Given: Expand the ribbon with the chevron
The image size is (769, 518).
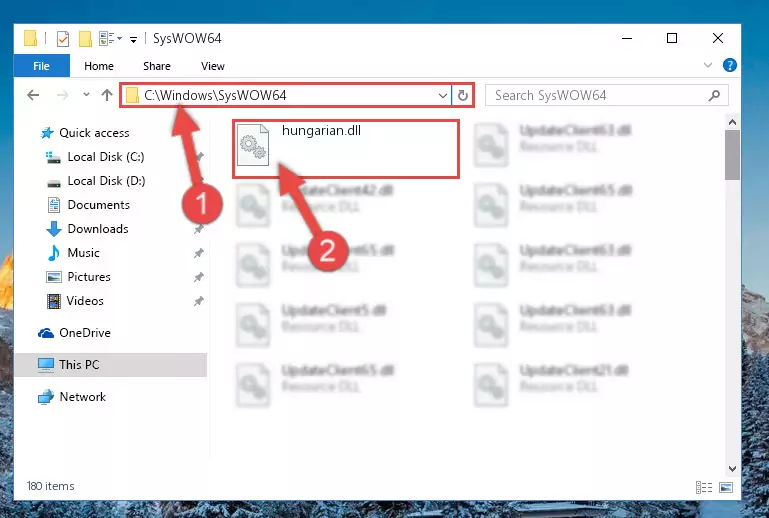Looking at the screenshot, I should tap(708, 65).
